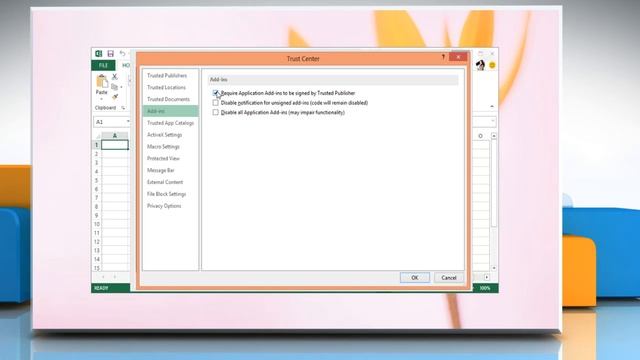The height and width of the screenshot is (360, 640).
Task: Click row 5 header
Action: coord(96,180)
